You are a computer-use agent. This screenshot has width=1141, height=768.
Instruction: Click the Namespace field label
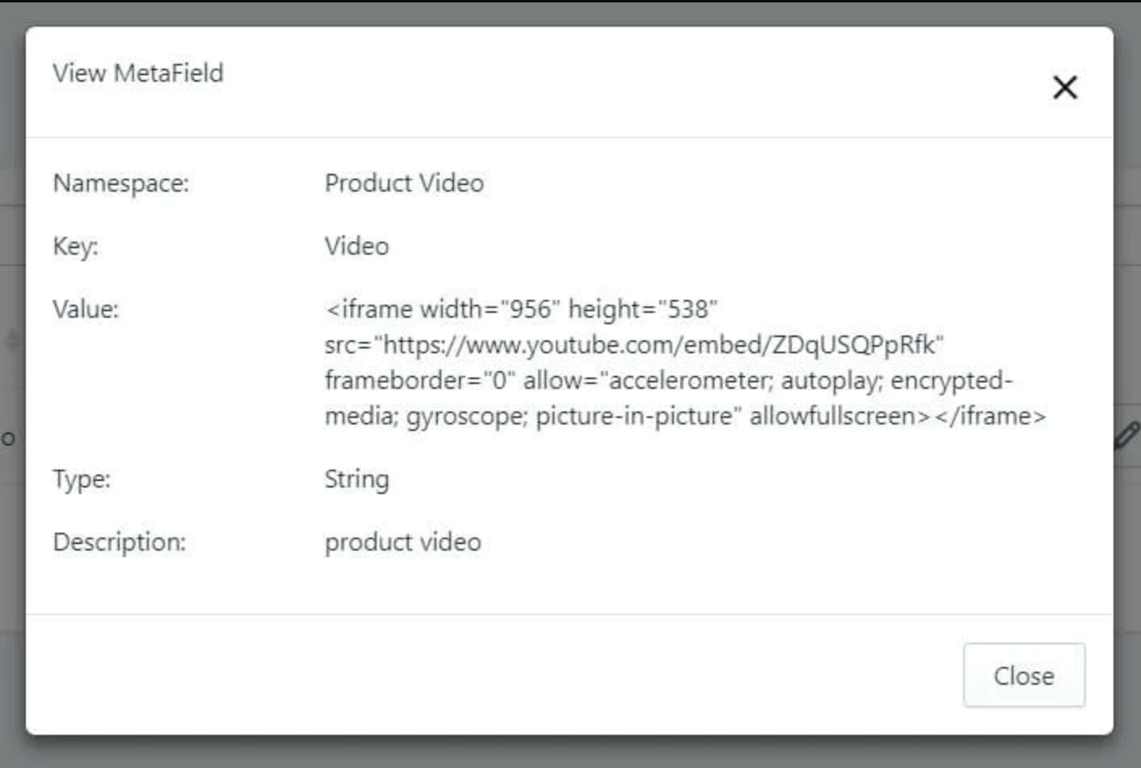(x=121, y=183)
